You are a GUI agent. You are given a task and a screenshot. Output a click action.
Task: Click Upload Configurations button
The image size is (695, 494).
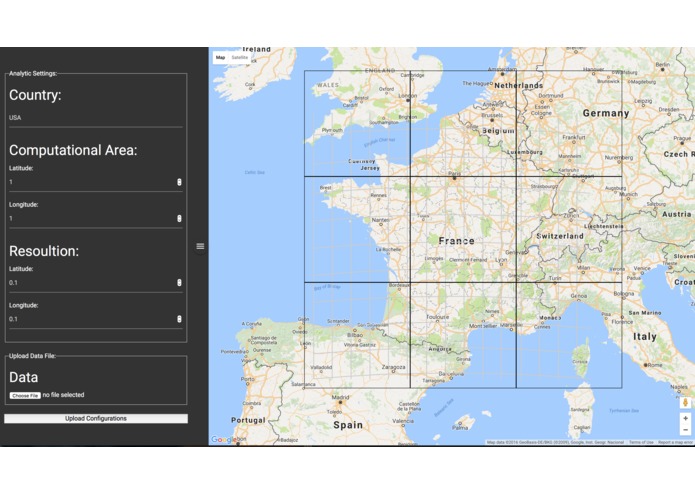[x=96, y=419]
